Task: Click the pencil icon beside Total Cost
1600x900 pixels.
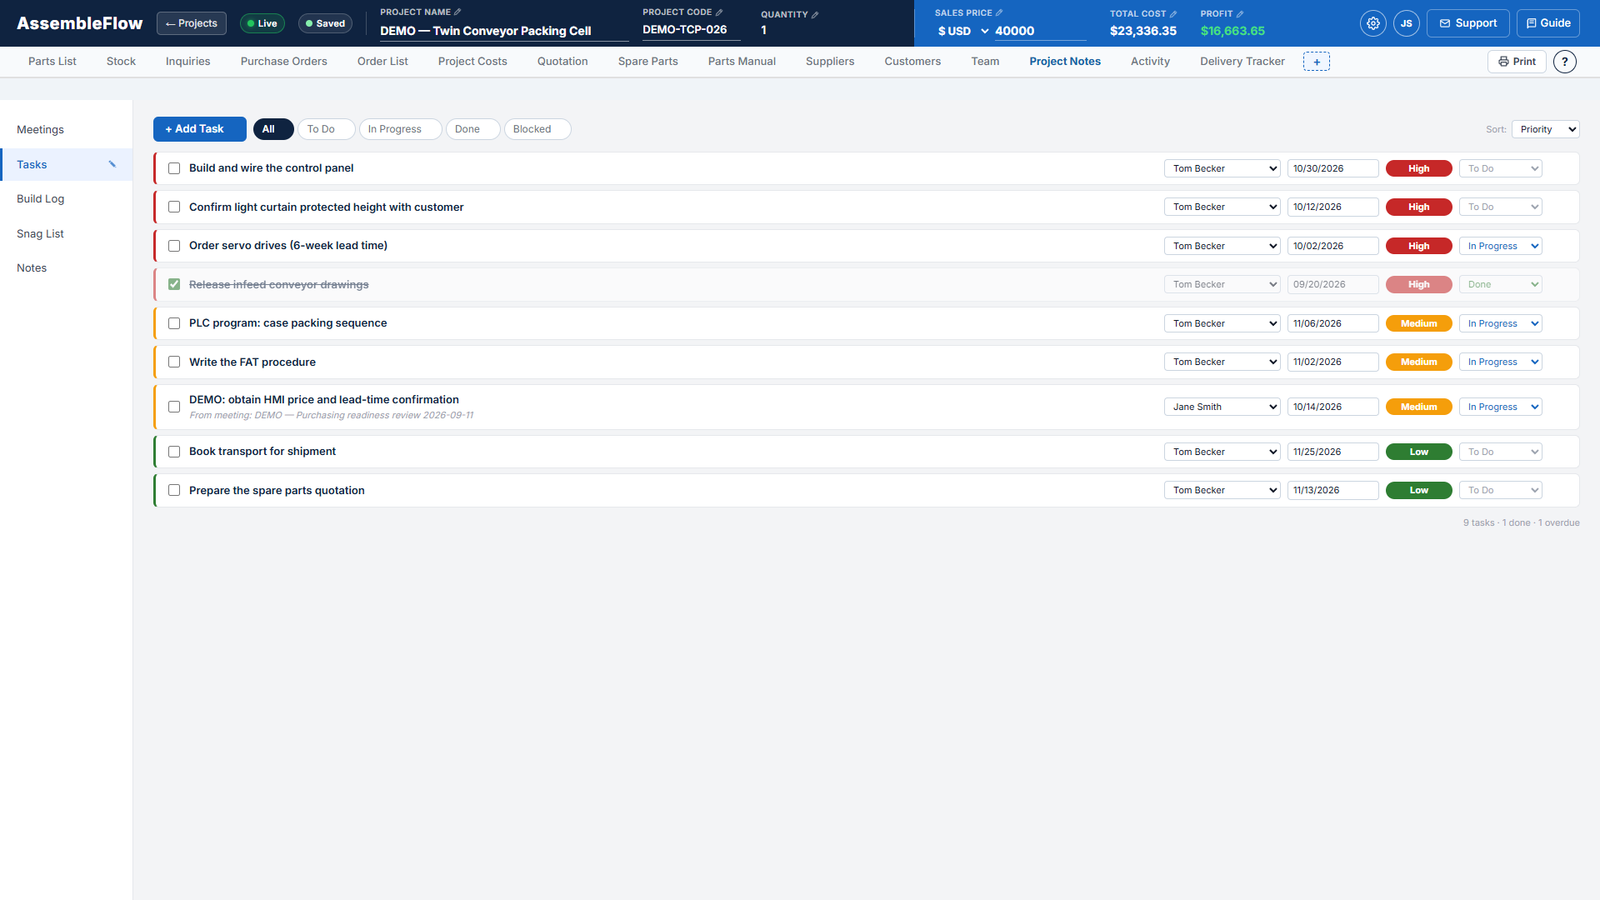Action: click(1173, 14)
